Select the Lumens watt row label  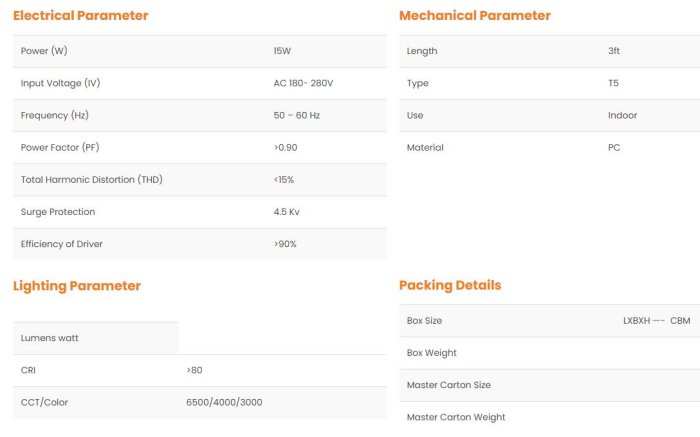49,338
